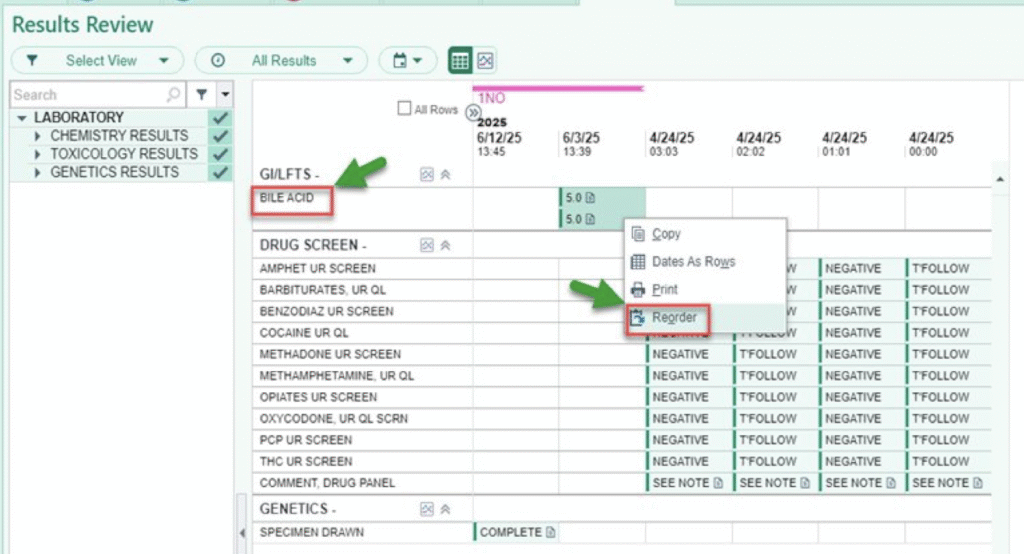1024x554 pixels.
Task: Open the Select View dropdown
Action: 97,61
